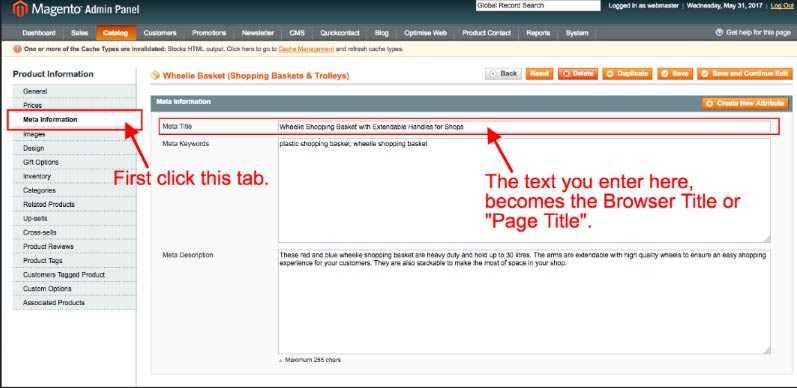Click the Back button
This screenshot has height=388, width=797.
[503, 74]
